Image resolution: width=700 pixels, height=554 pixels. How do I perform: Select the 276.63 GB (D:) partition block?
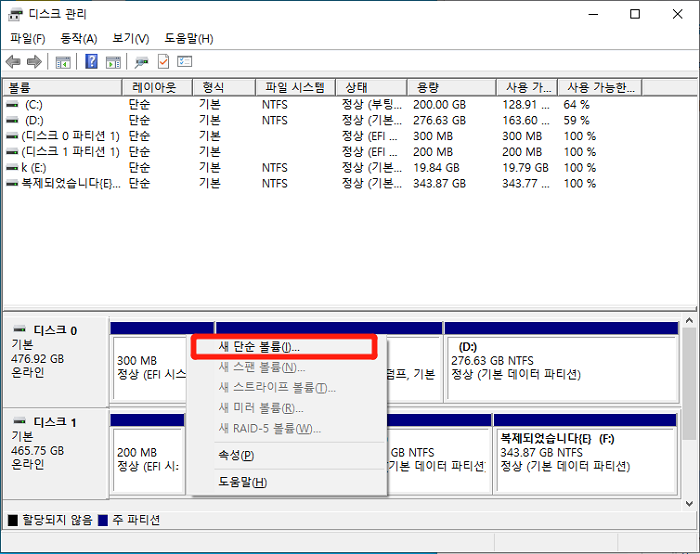[560, 365]
